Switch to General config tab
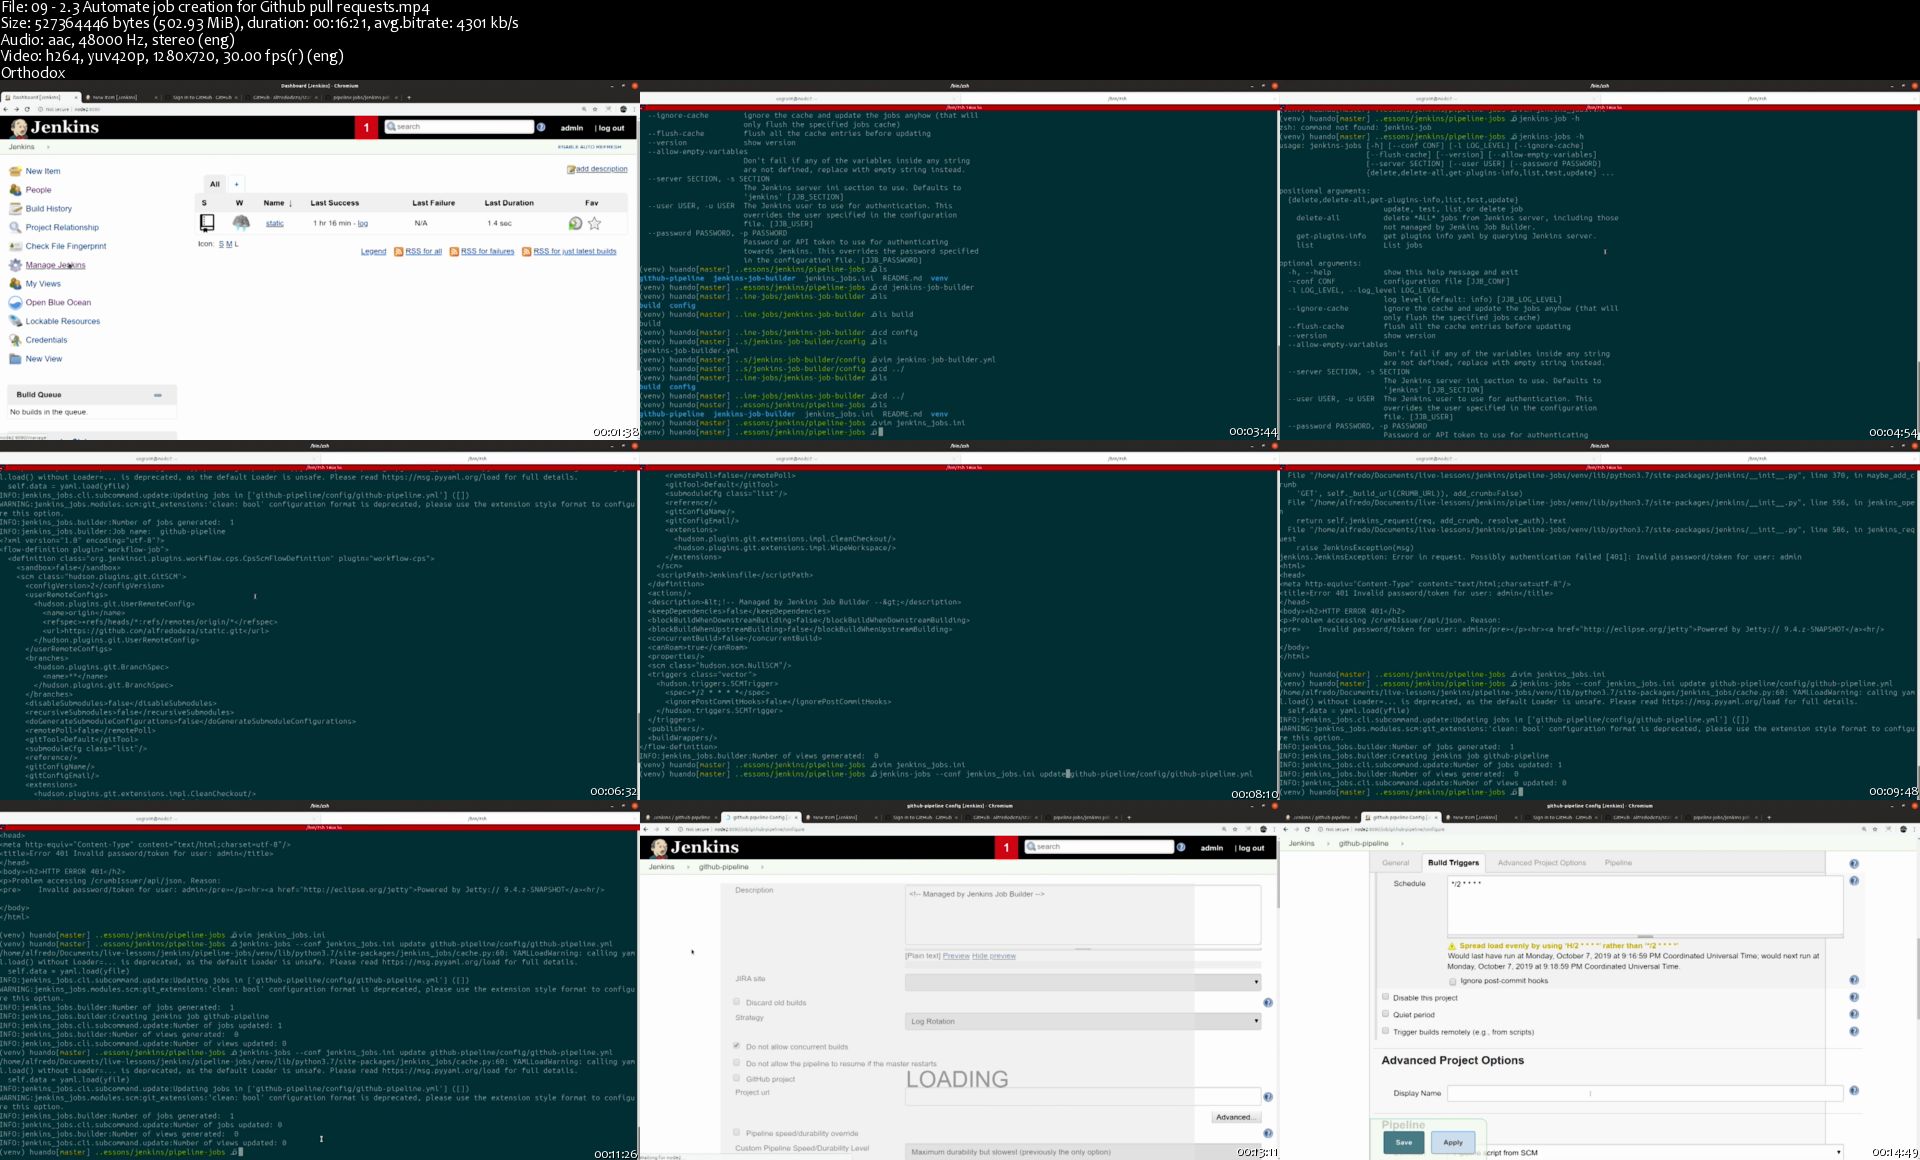The width and height of the screenshot is (1920, 1160). pos(1396,863)
